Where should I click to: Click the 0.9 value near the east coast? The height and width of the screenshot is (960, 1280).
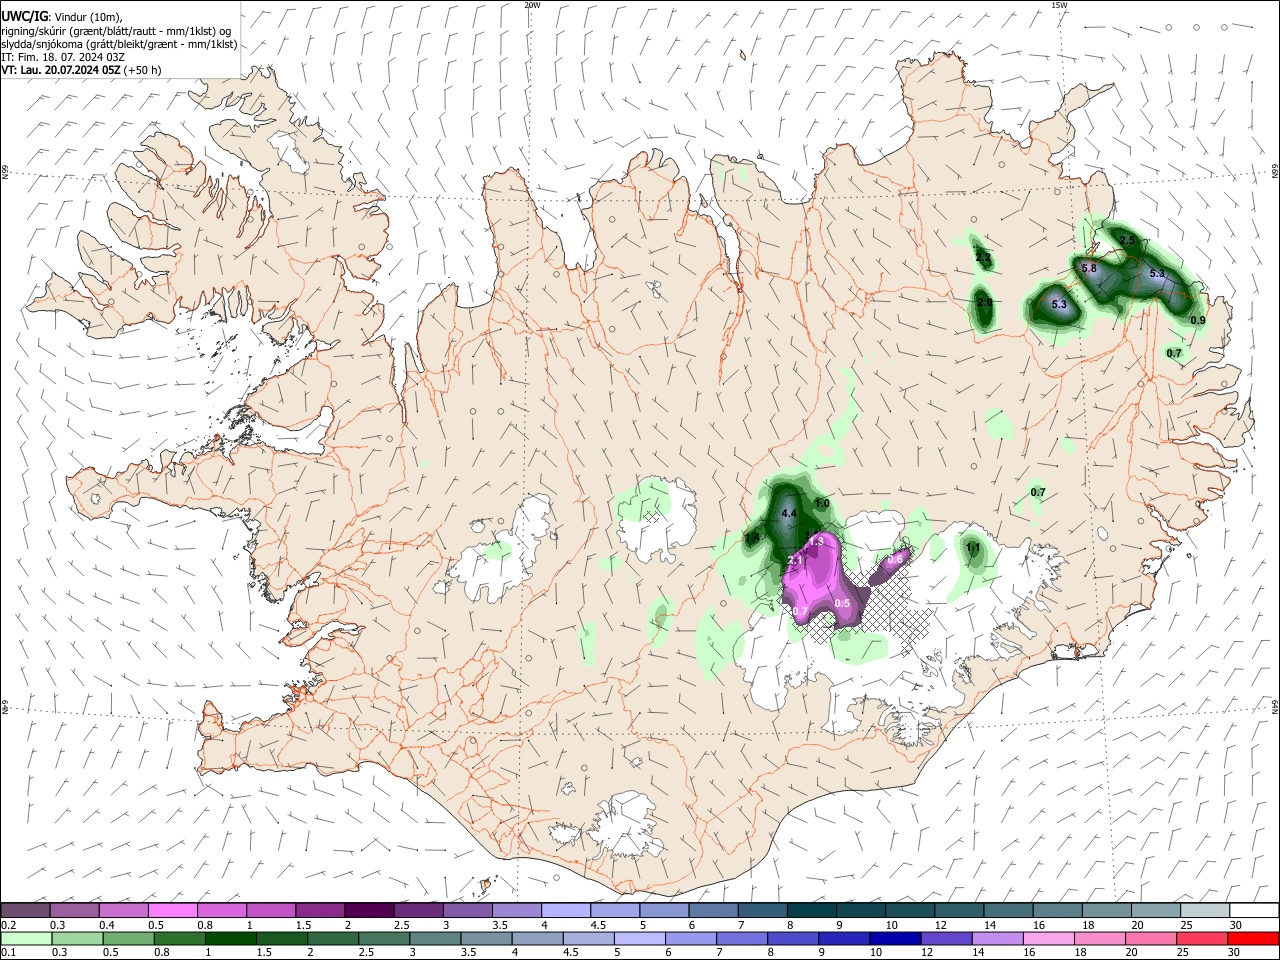1198,320
